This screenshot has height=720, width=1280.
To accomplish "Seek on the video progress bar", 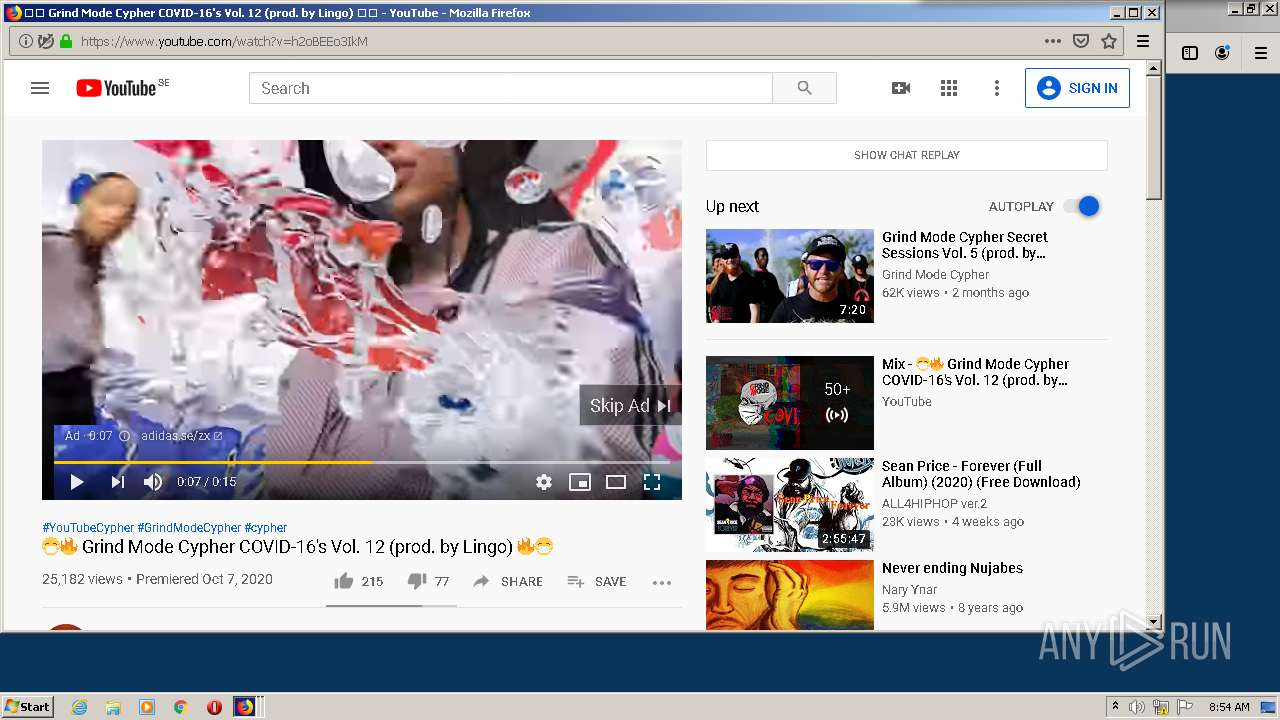I will point(362,462).
